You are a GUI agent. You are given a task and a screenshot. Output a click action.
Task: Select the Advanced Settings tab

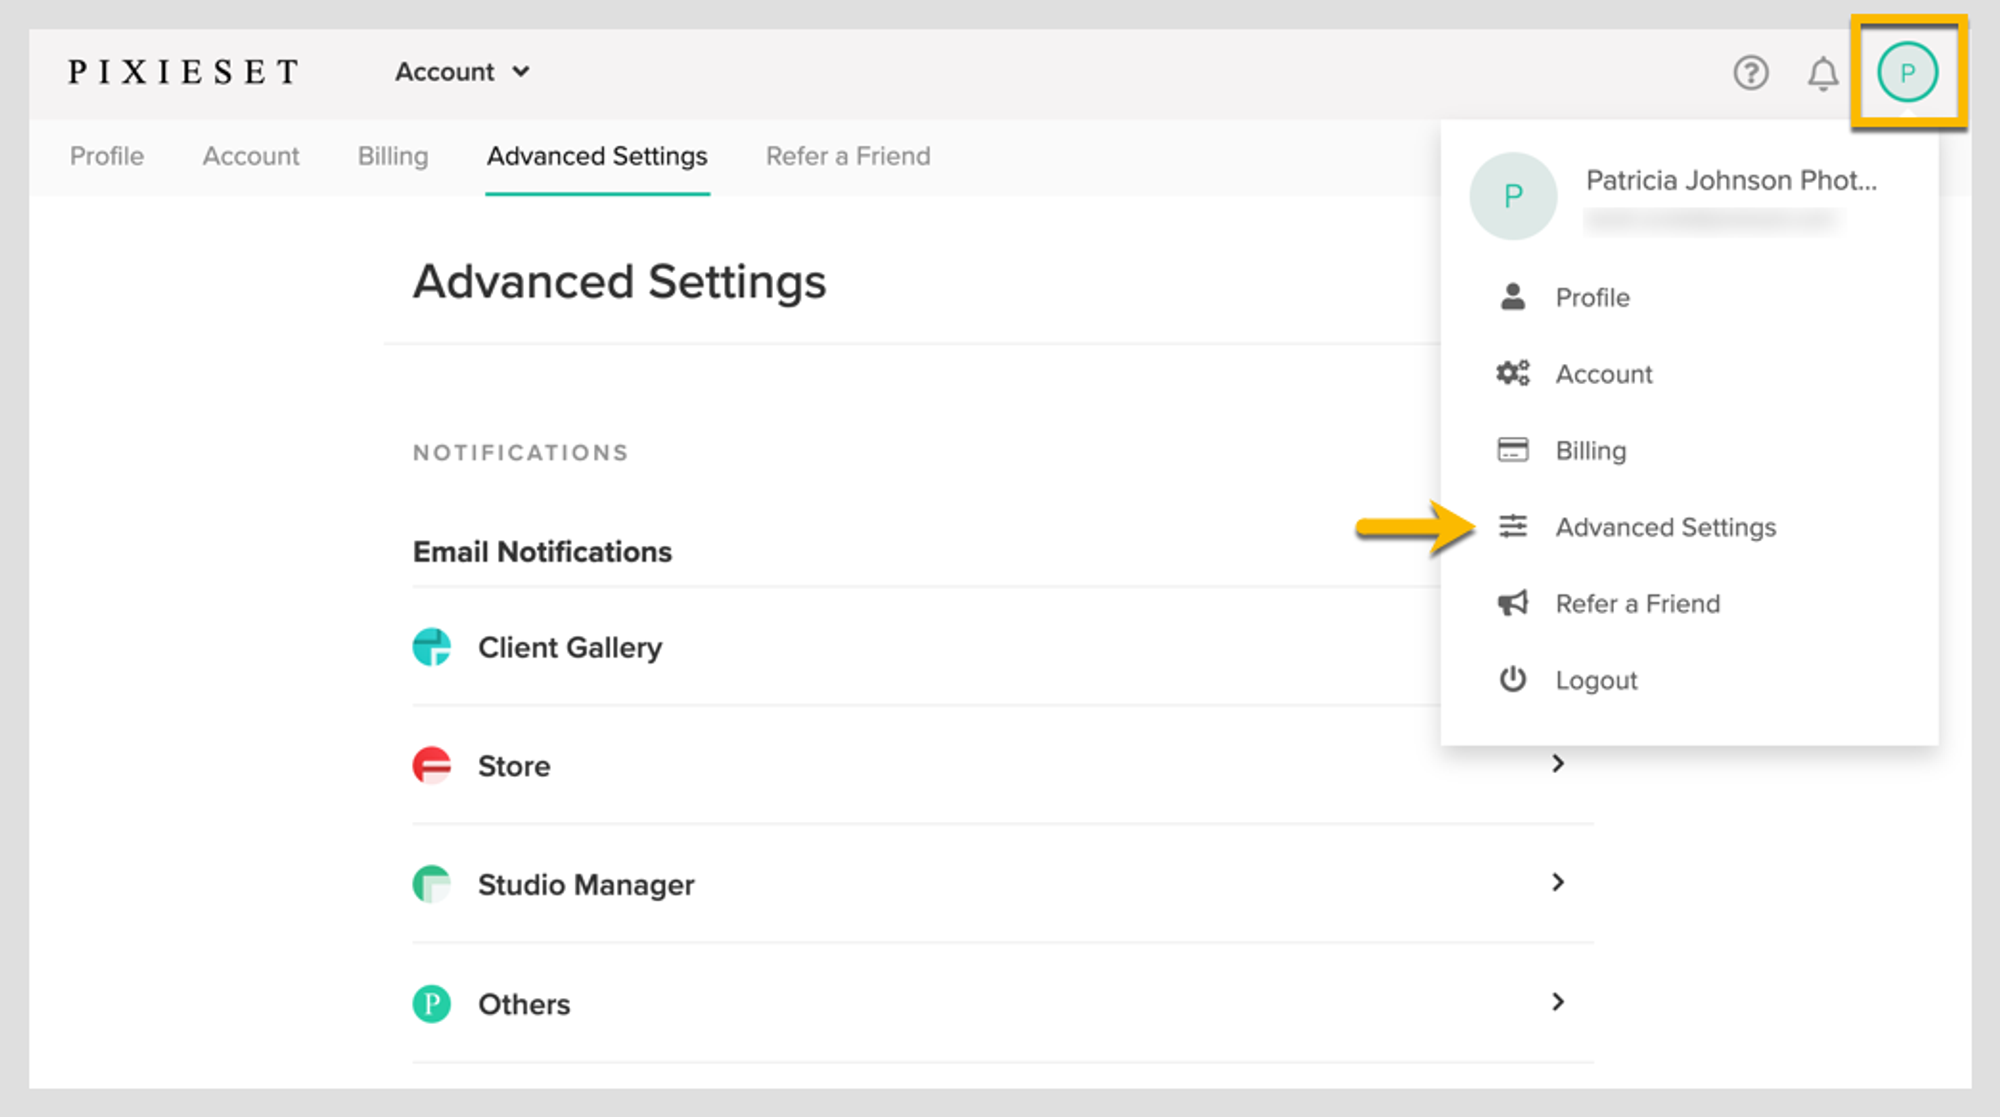point(597,156)
